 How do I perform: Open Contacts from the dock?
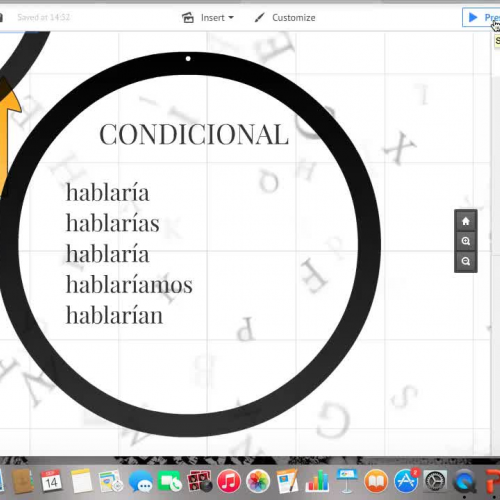pos(22,481)
